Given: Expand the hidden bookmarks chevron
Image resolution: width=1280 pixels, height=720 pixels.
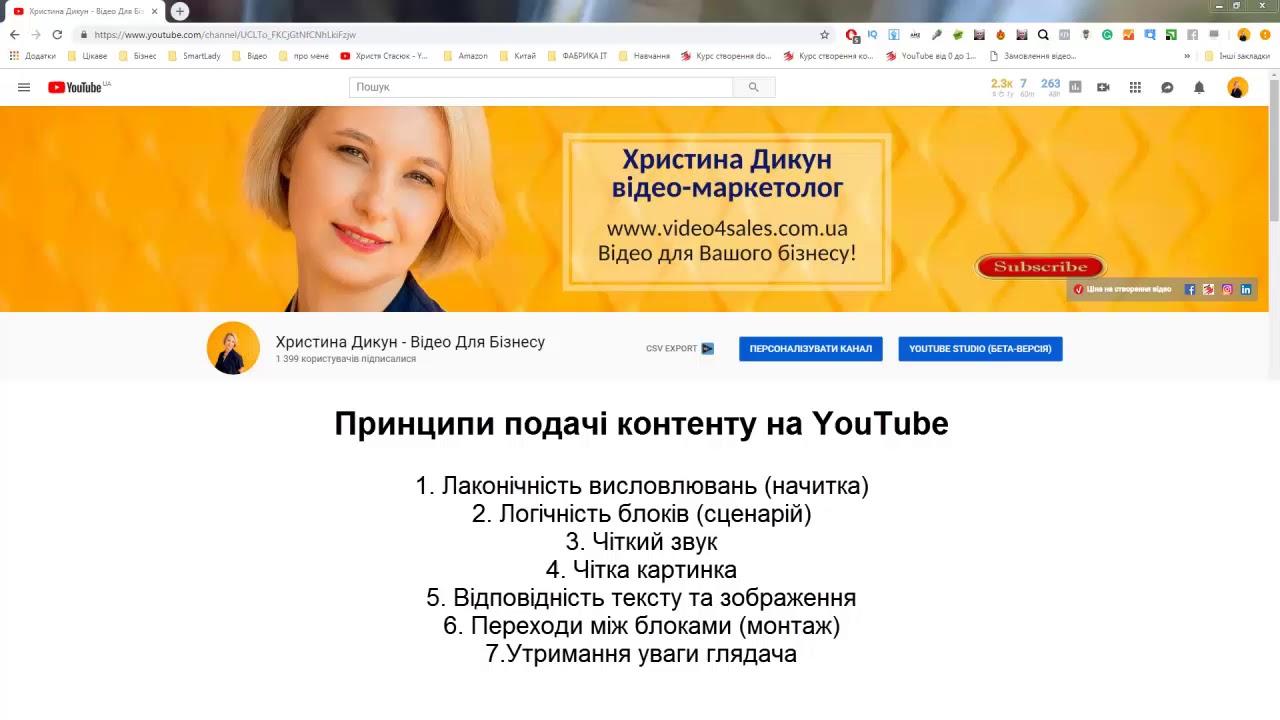Looking at the screenshot, I should pyautogui.click(x=1187, y=56).
